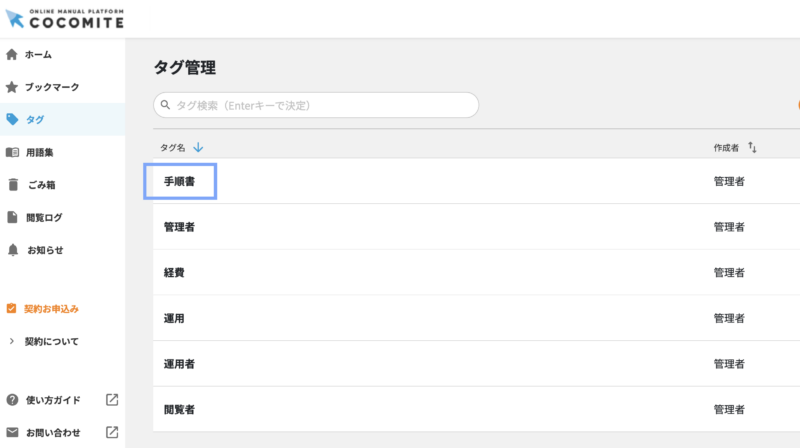Open the 契約お申込み link
800x448 pixels.
(x=51, y=308)
